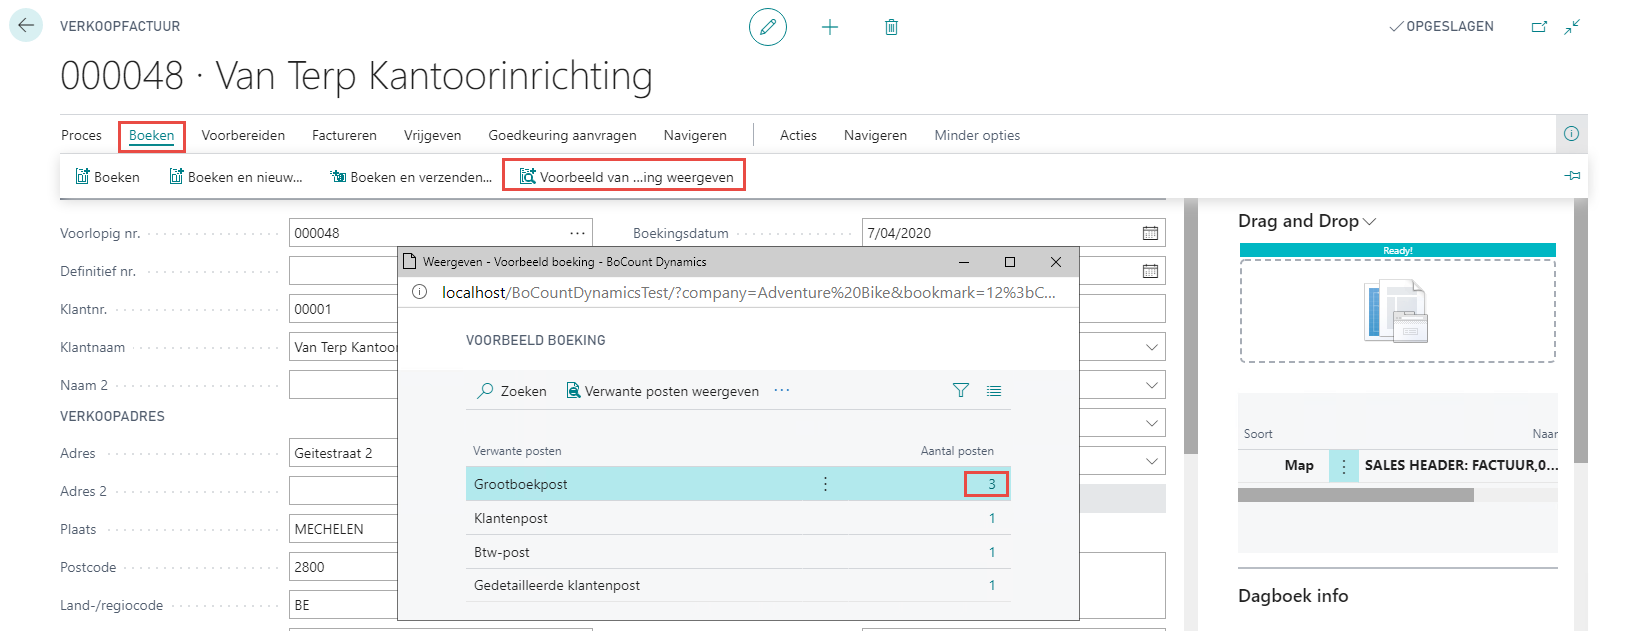
Task: Expand the Drag and Drop section chevron
Action: [x=1370, y=221]
